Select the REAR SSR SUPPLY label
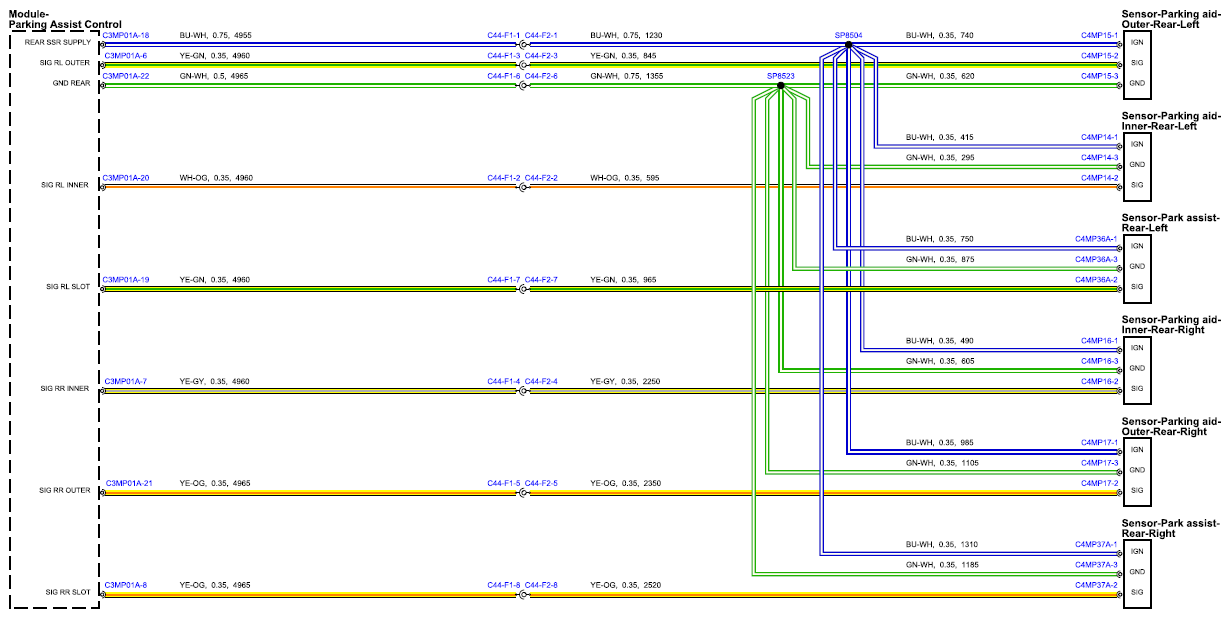Viewport: 1230px width, 618px height. 58,42
